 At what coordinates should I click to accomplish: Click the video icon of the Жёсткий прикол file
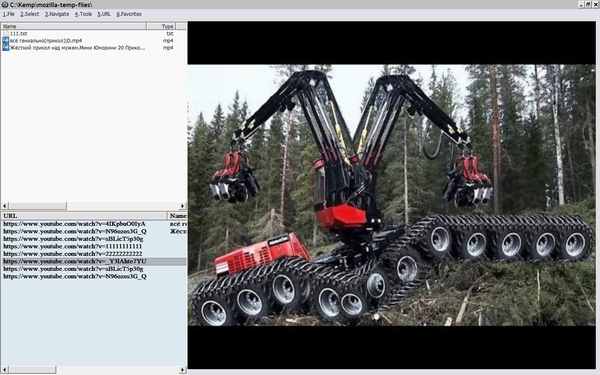click(x=5, y=47)
